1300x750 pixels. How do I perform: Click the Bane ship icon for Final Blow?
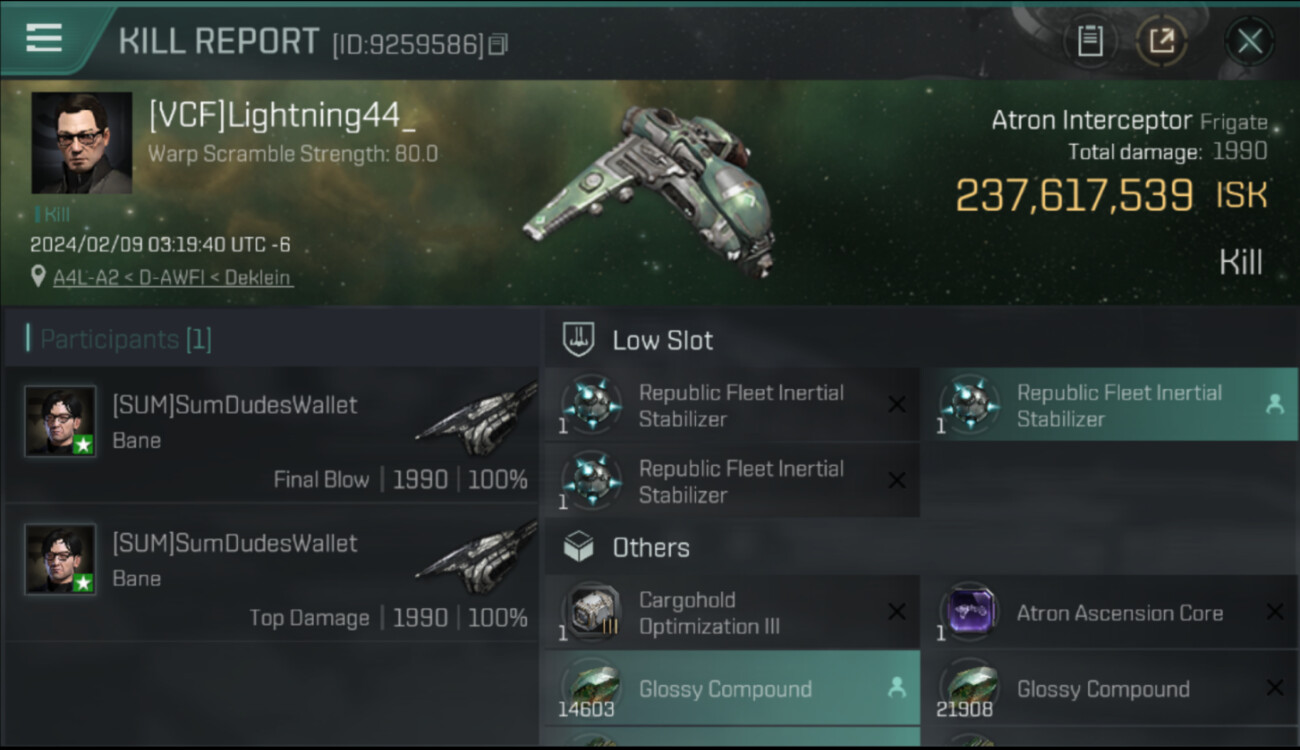pyautogui.click(x=477, y=418)
